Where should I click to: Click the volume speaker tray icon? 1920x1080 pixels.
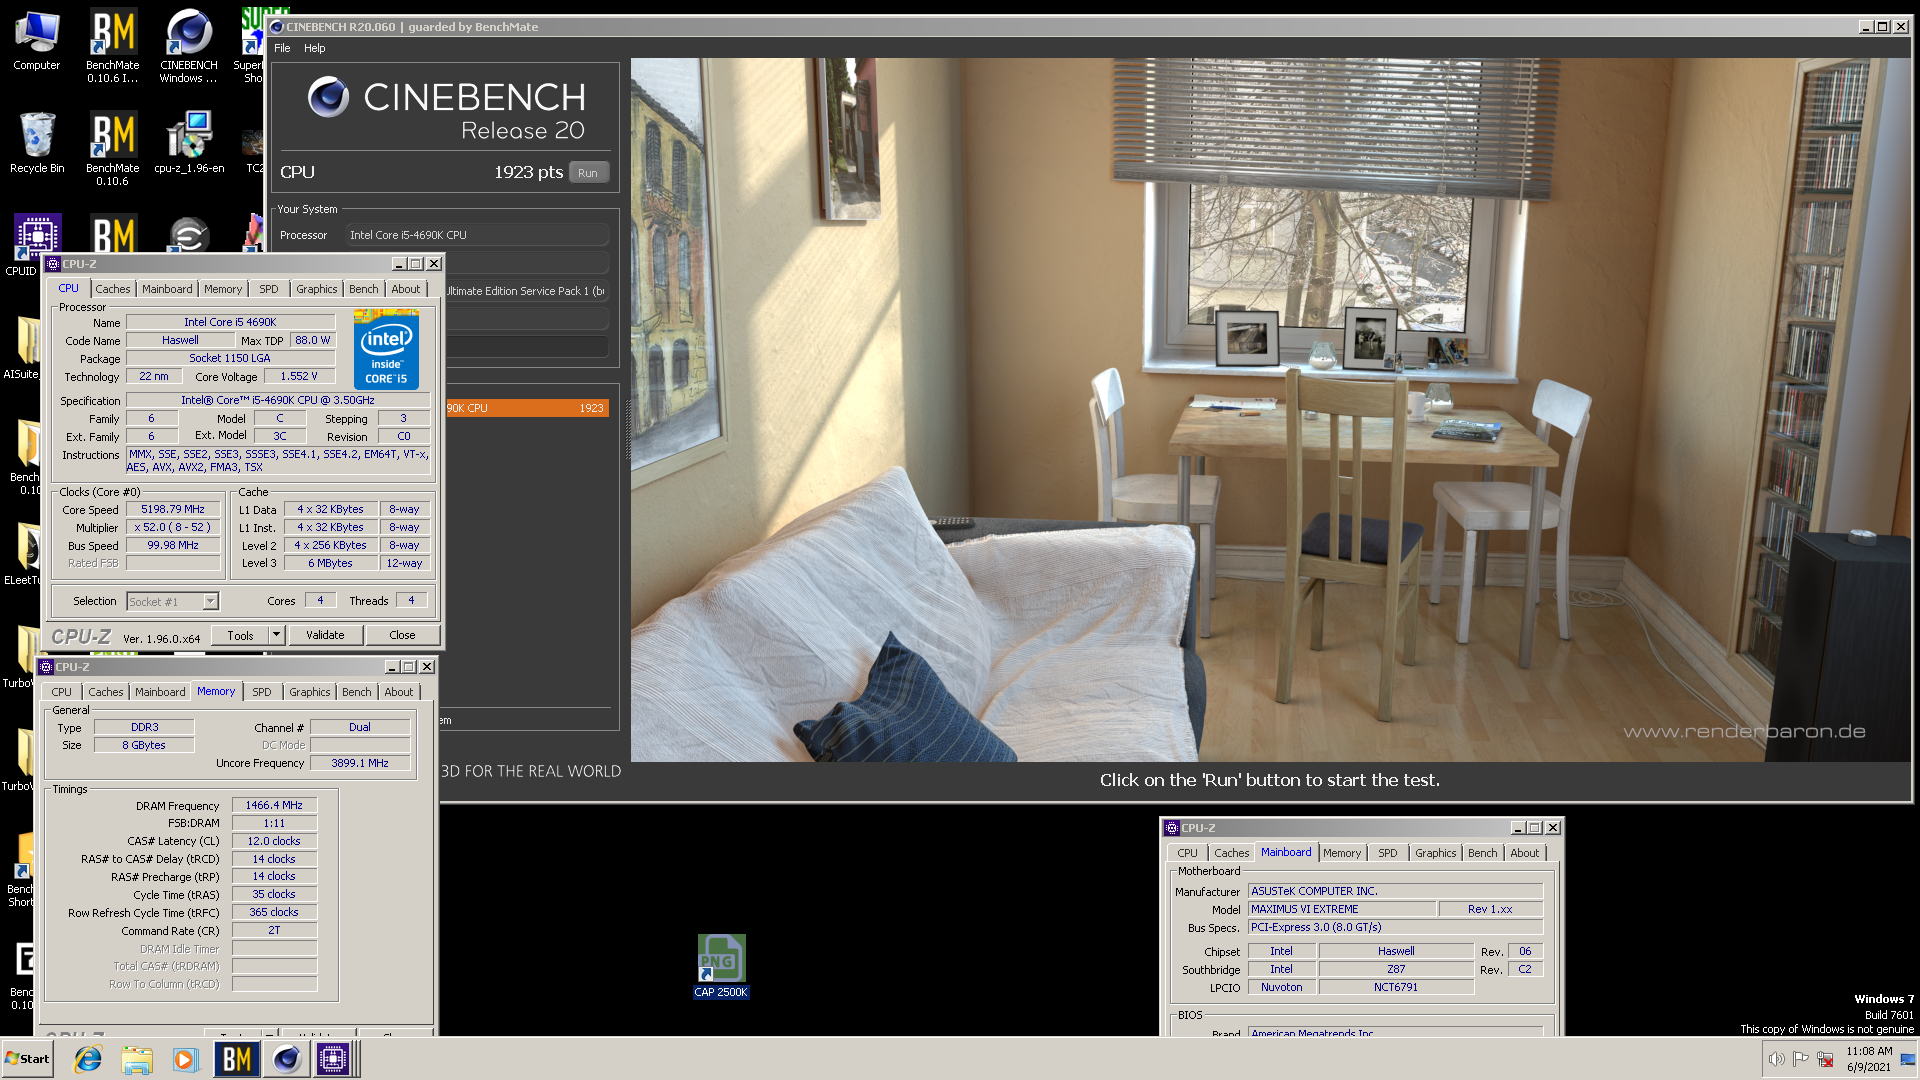tap(1776, 1059)
